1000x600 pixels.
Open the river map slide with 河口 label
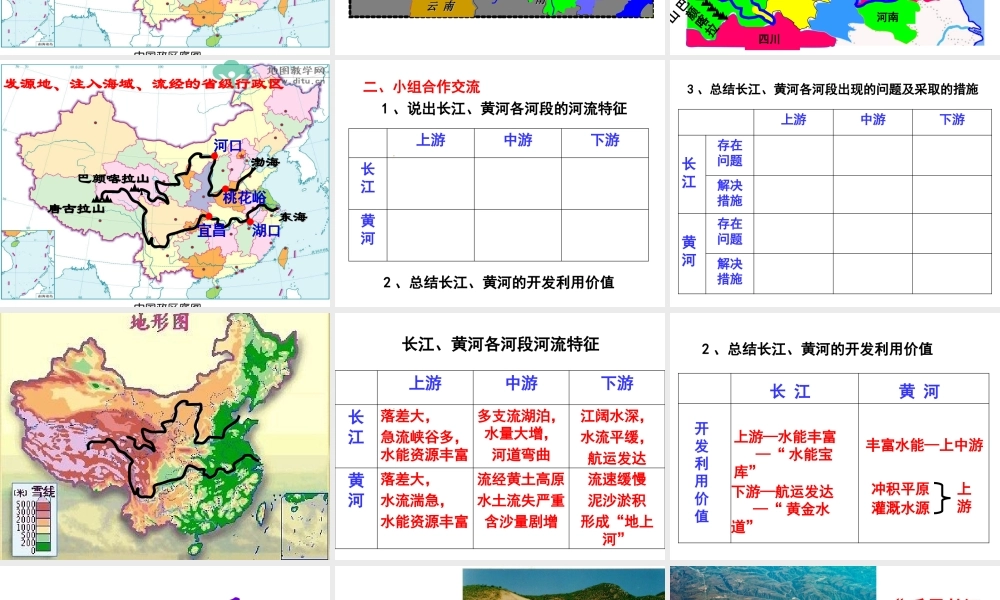[x=165, y=183]
